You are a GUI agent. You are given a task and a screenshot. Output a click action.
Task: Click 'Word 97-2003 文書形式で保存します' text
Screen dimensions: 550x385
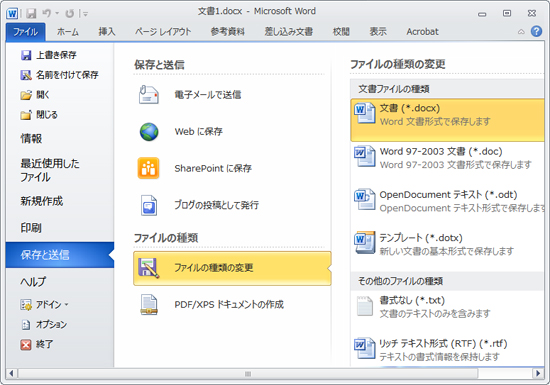[x=455, y=165]
